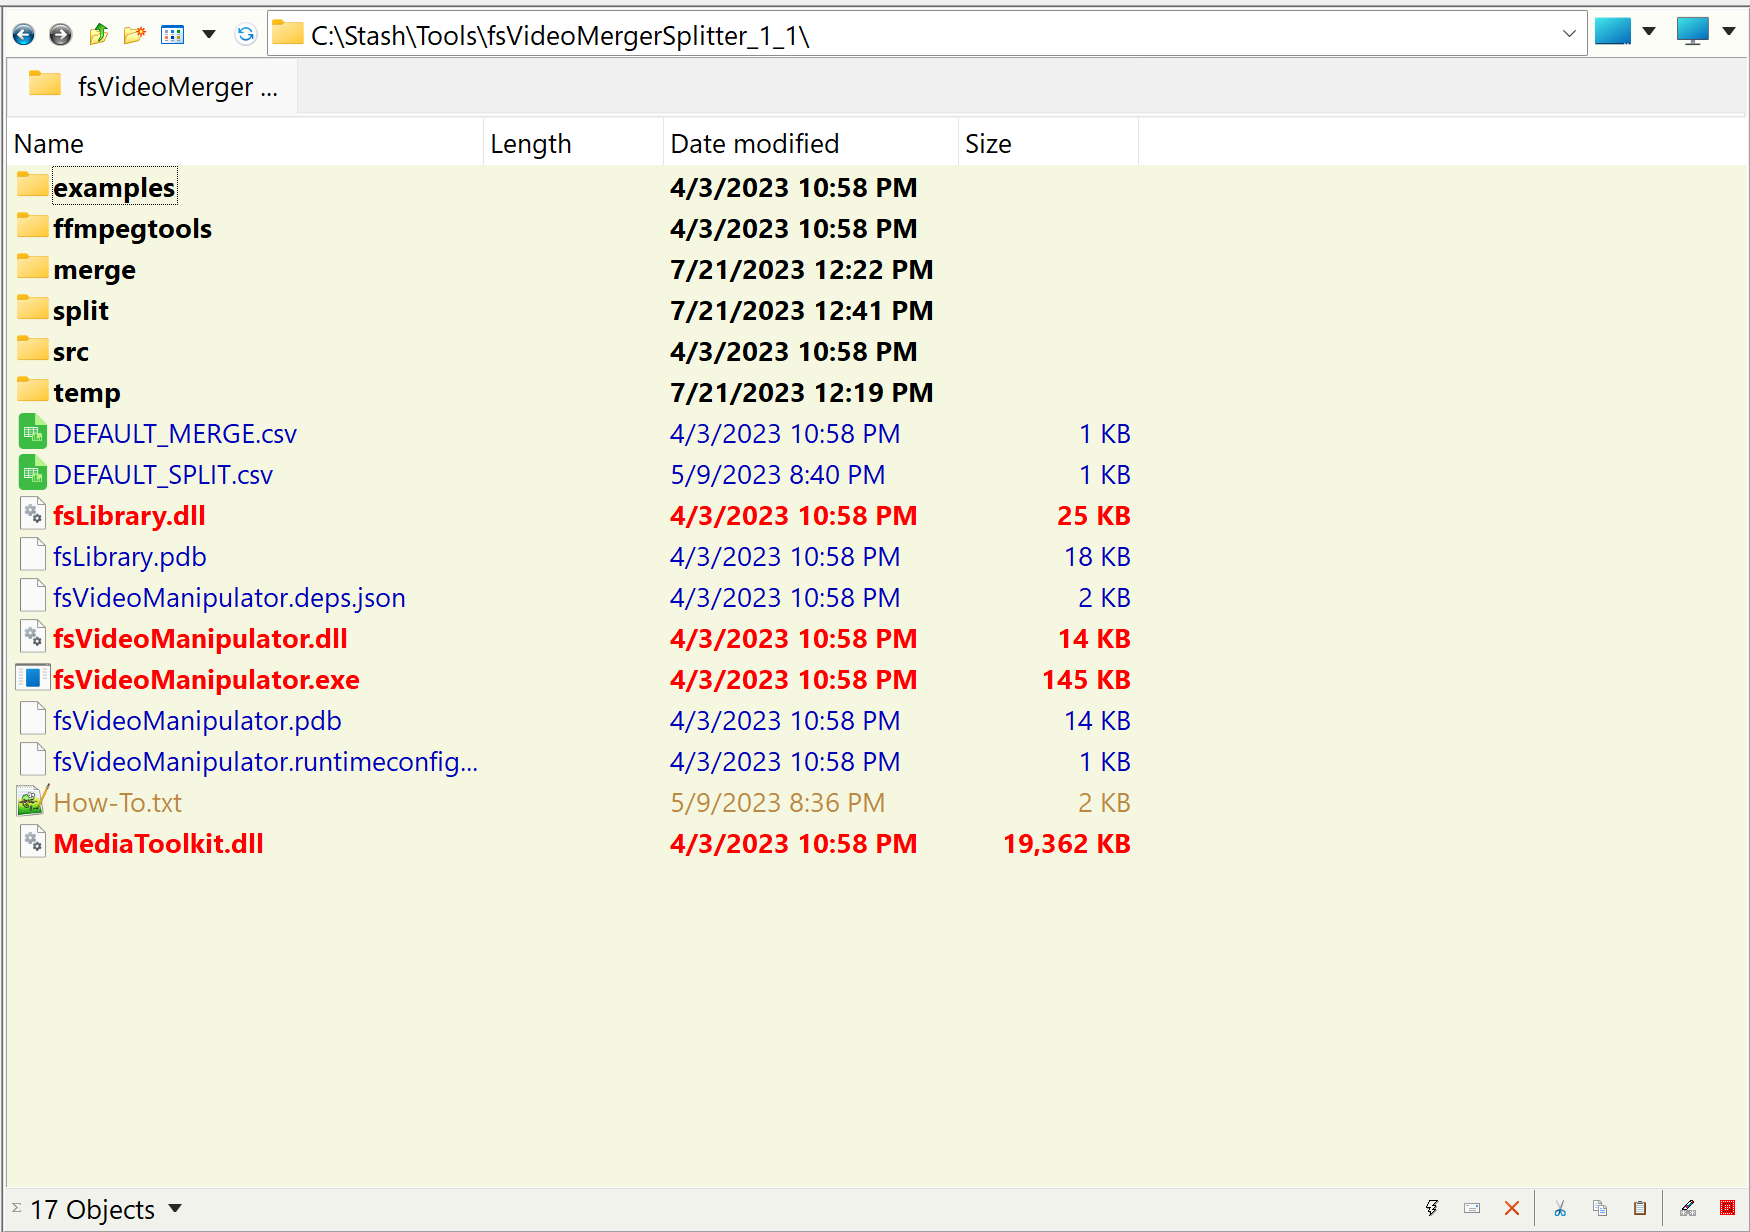Image resolution: width=1750 pixels, height=1232 pixels.
Task: Click the How-To.txt notepad icon
Action: (33, 801)
